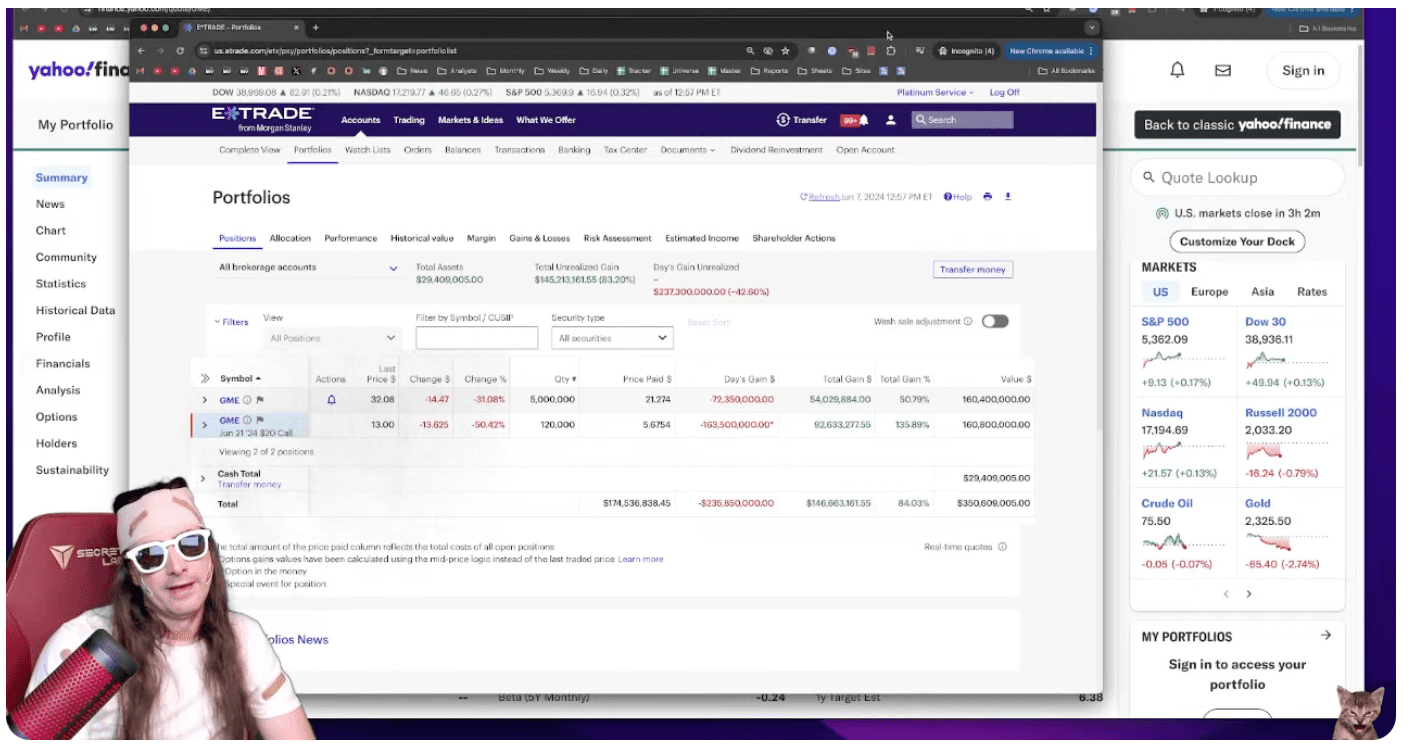Click Customize Your Dock button
The width and height of the screenshot is (1410, 750).
coord(1237,241)
